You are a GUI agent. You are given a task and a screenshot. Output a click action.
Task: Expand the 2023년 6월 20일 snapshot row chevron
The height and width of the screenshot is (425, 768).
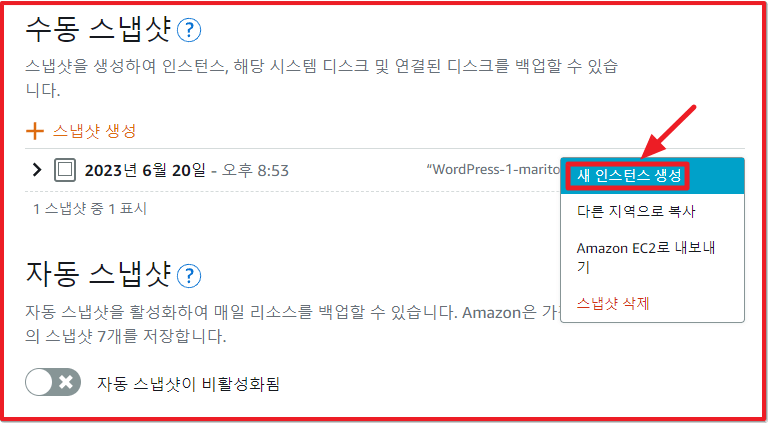click(37, 170)
